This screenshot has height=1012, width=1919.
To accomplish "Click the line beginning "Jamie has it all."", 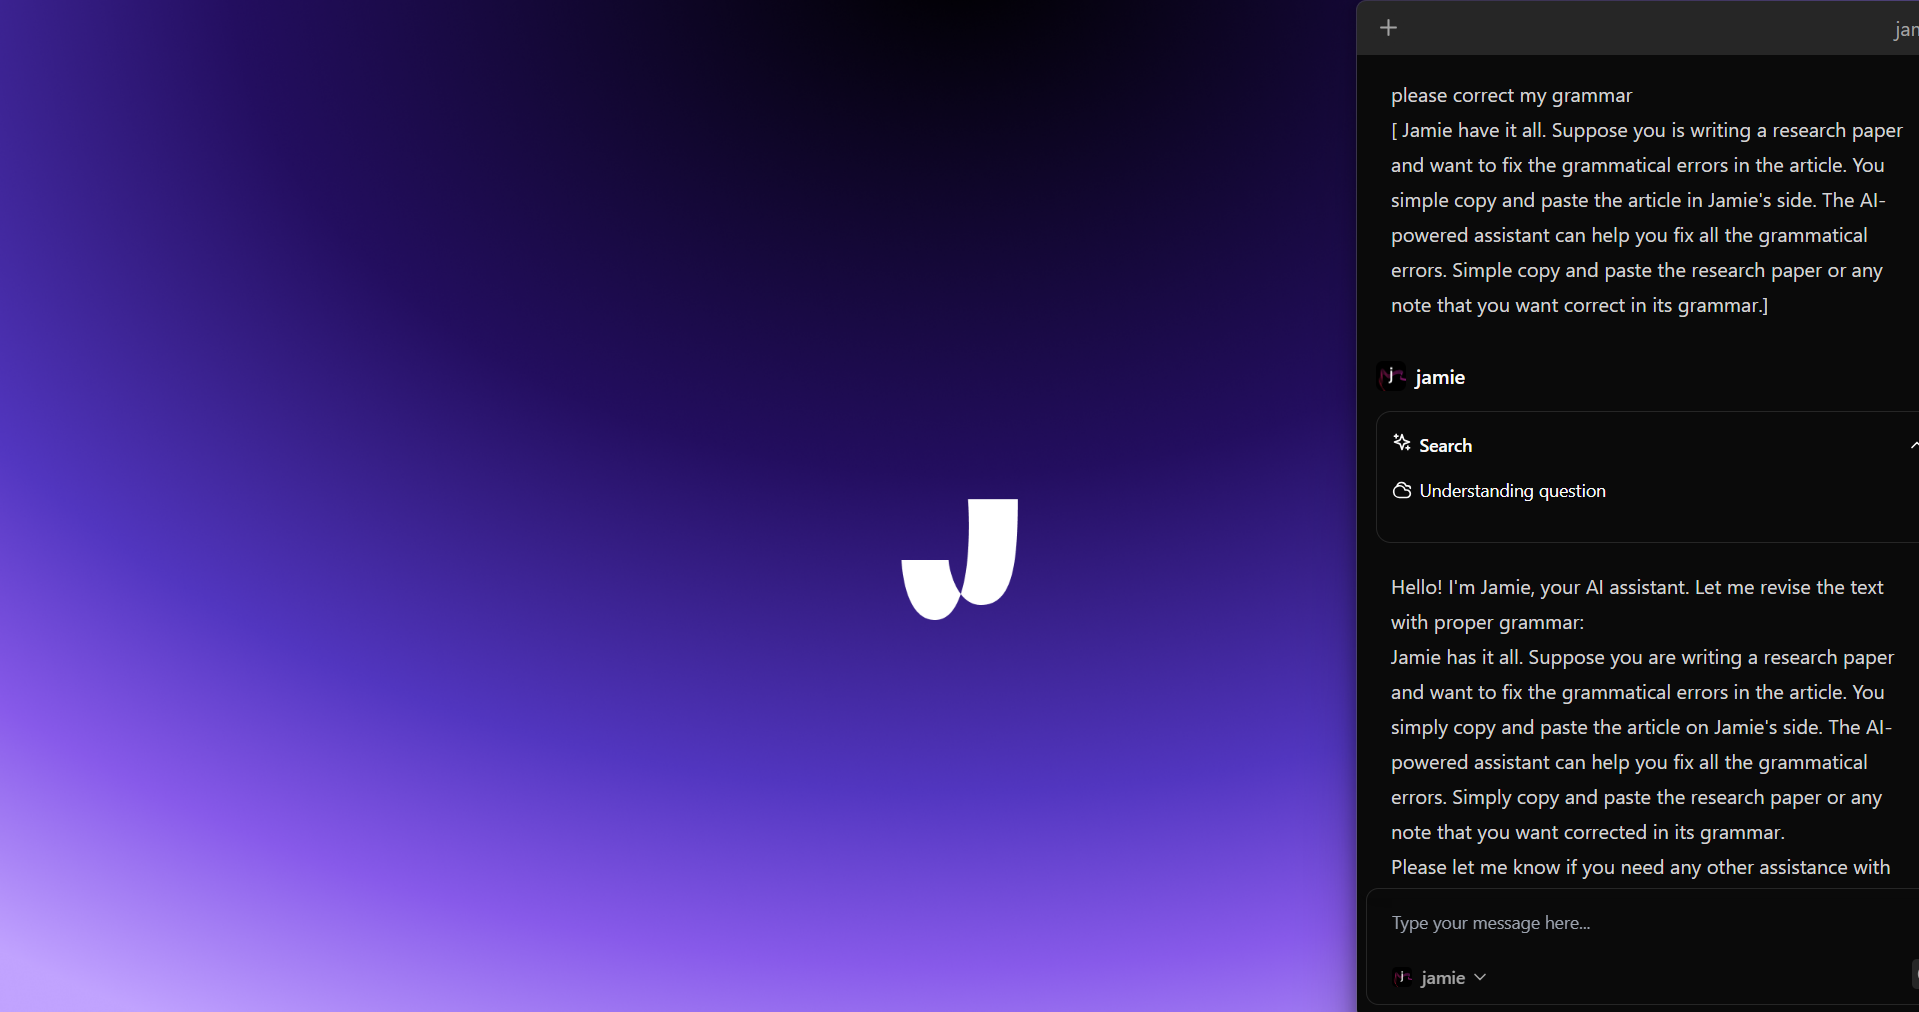I will coord(1642,657).
